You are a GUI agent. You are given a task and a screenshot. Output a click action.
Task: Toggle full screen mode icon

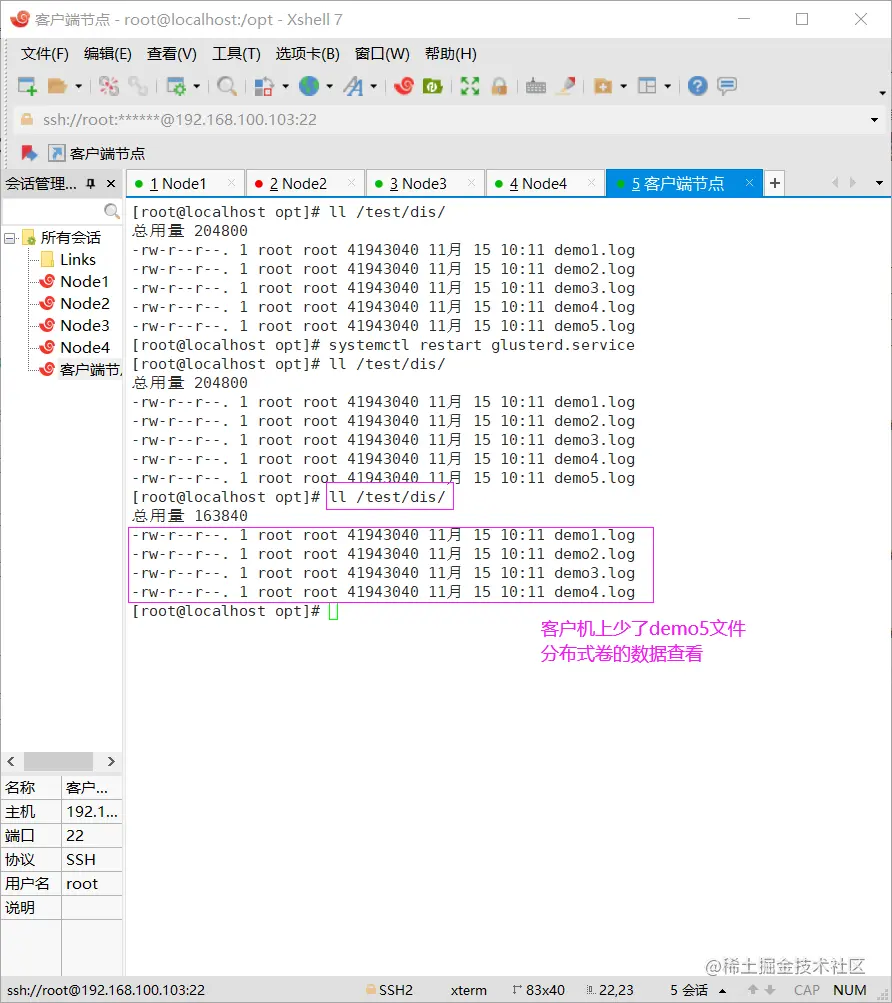tap(470, 86)
